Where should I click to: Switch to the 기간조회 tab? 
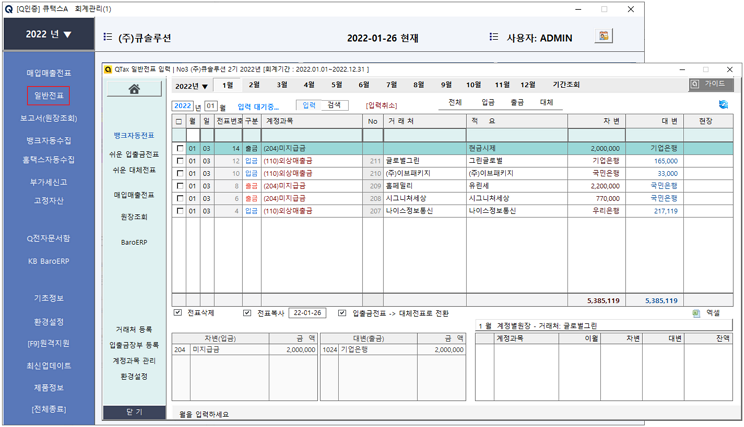[x=566, y=85]
